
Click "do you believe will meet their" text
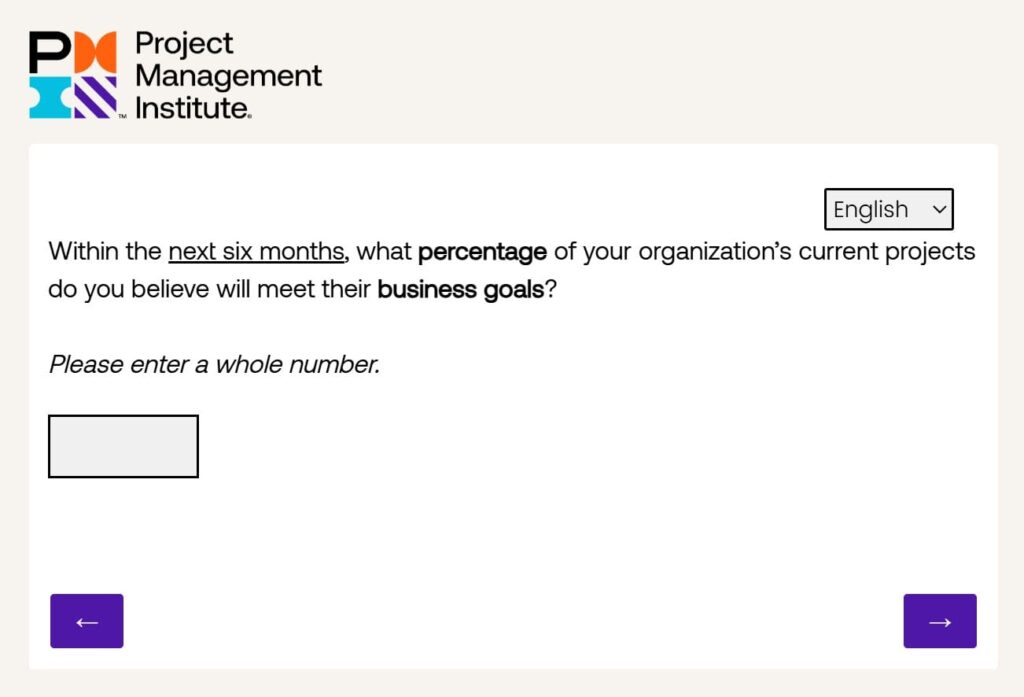pos(209,290)
